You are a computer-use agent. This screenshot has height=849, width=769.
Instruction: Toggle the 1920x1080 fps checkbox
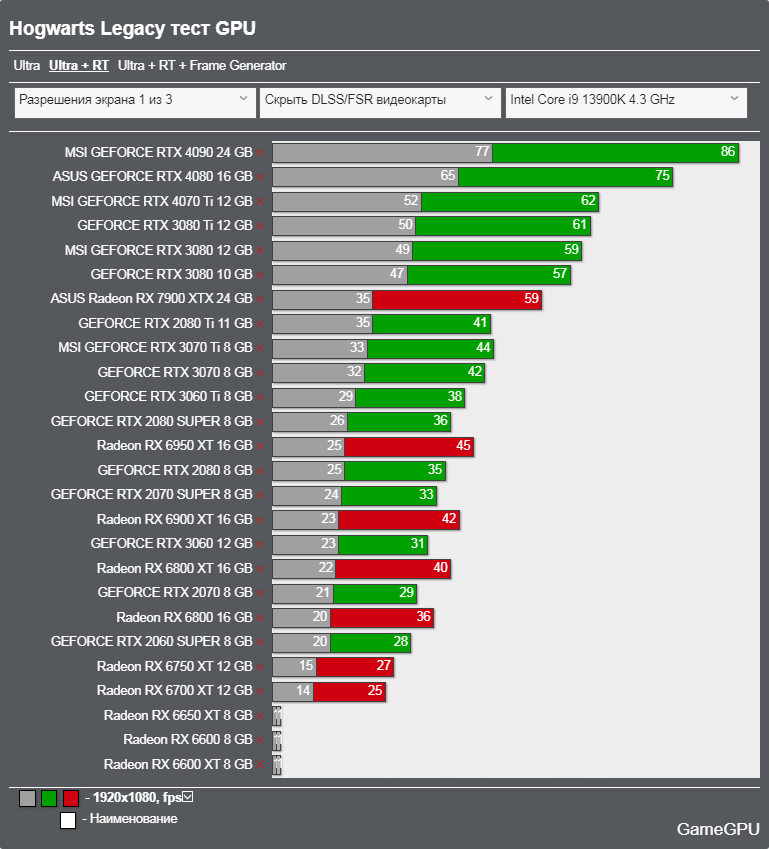pos(187,796)
